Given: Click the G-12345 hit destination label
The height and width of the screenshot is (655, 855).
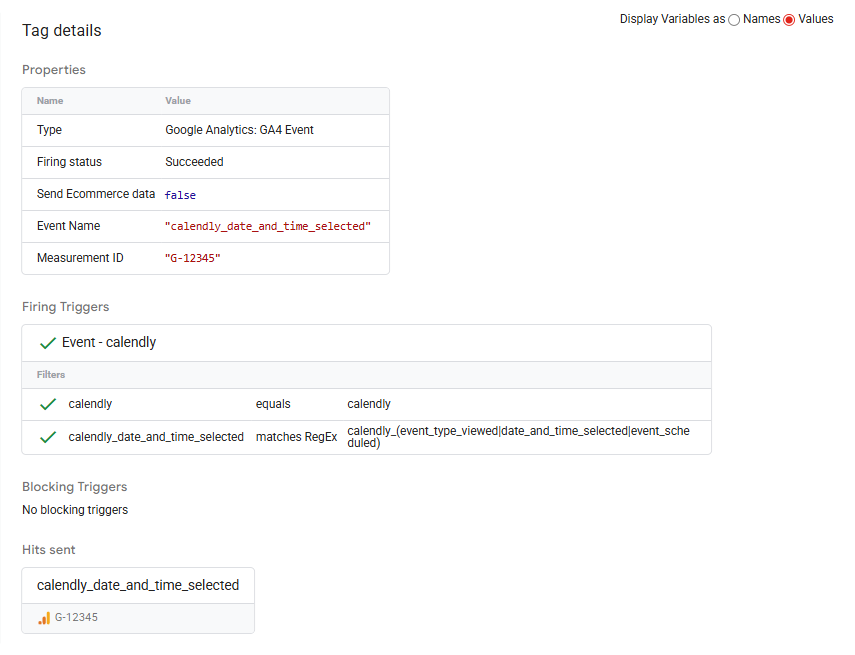Looking at the screenshot, I should point(76,618).
